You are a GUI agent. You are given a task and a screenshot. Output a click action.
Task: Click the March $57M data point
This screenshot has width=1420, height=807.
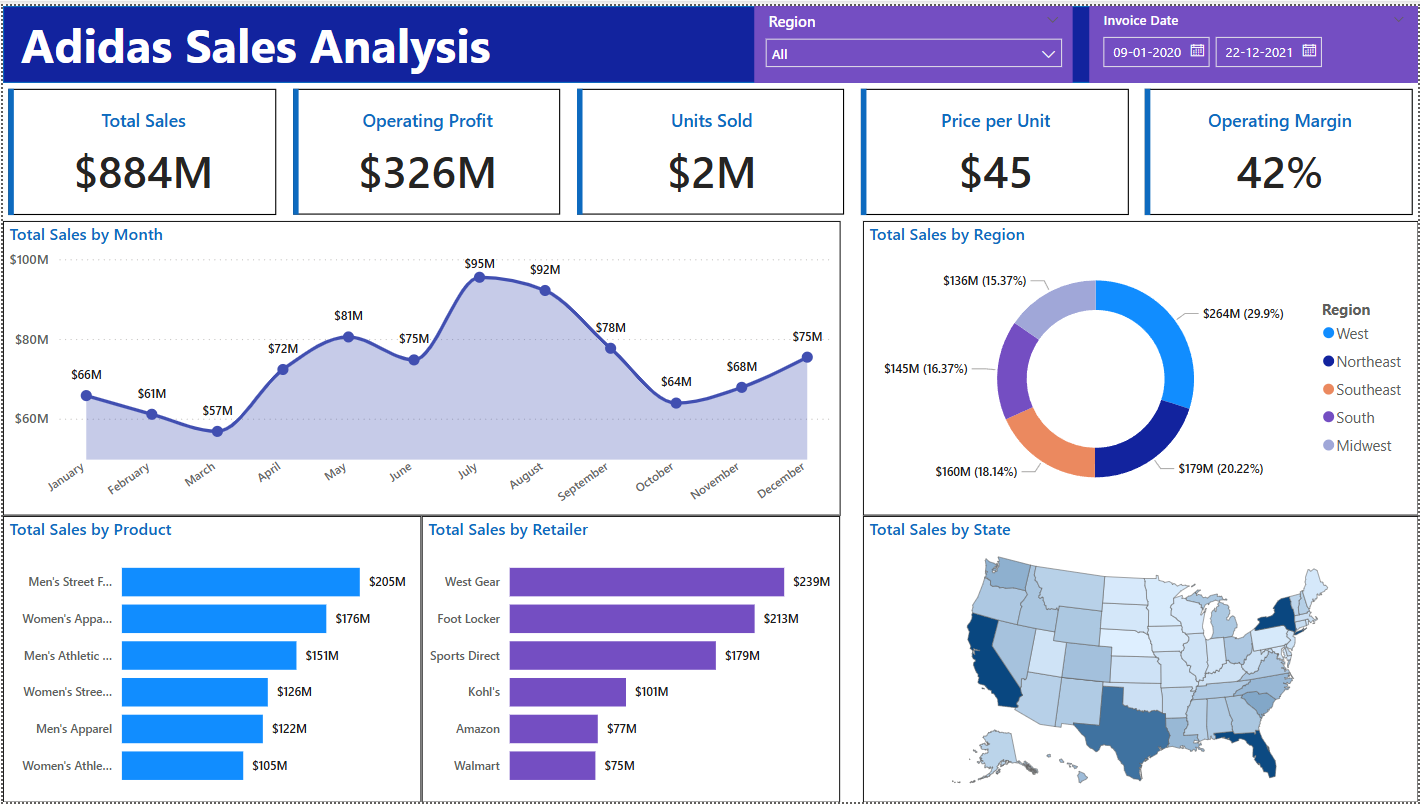[x=217, y=431]
